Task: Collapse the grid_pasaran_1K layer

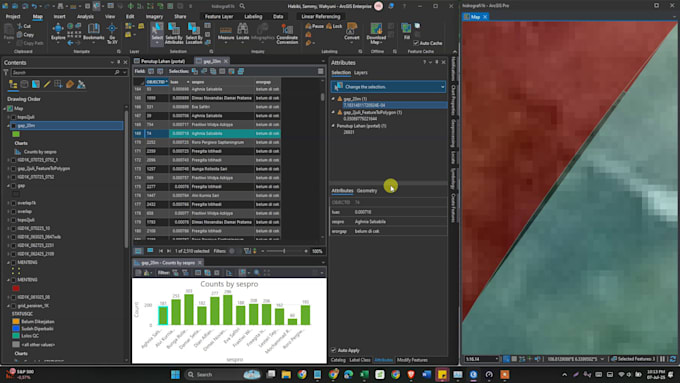Action: pos(8,306)
